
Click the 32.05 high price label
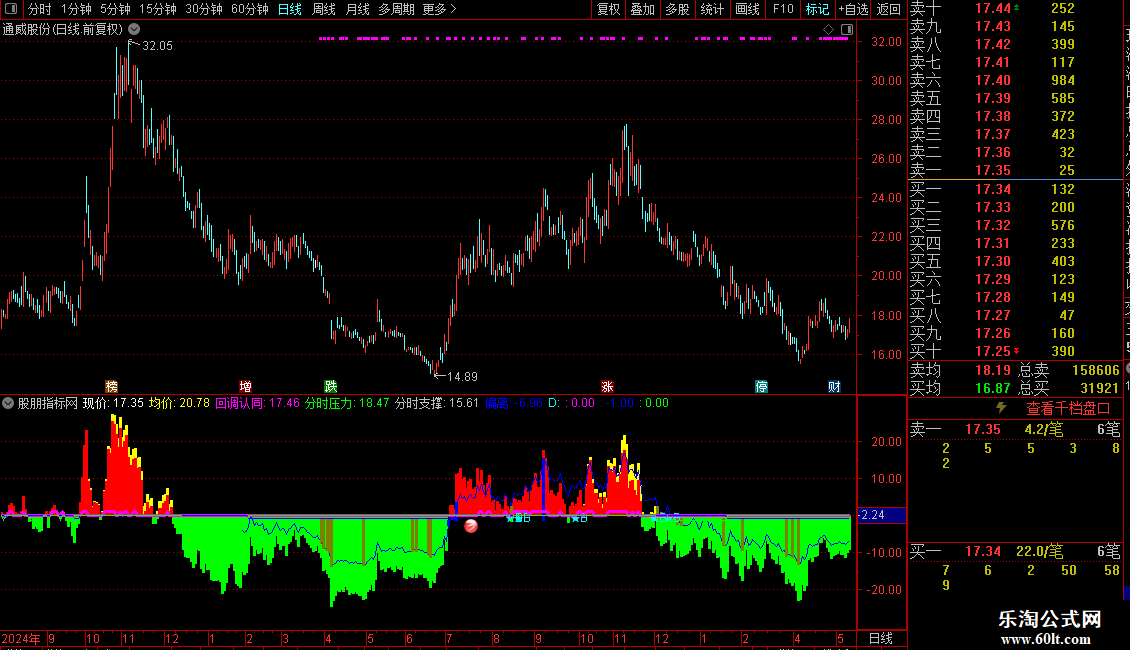click(x=158, y=45)
